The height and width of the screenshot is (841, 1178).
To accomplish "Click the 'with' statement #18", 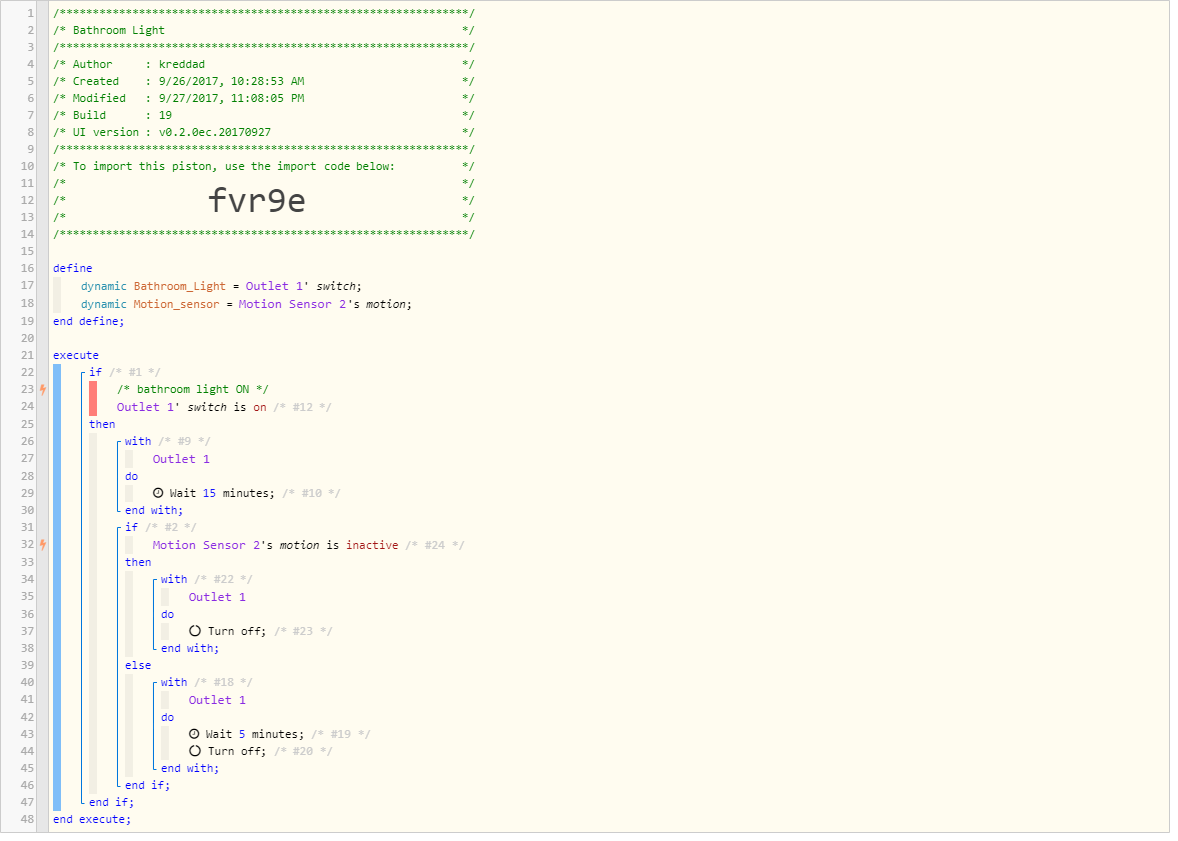I will tap(174, 682).
